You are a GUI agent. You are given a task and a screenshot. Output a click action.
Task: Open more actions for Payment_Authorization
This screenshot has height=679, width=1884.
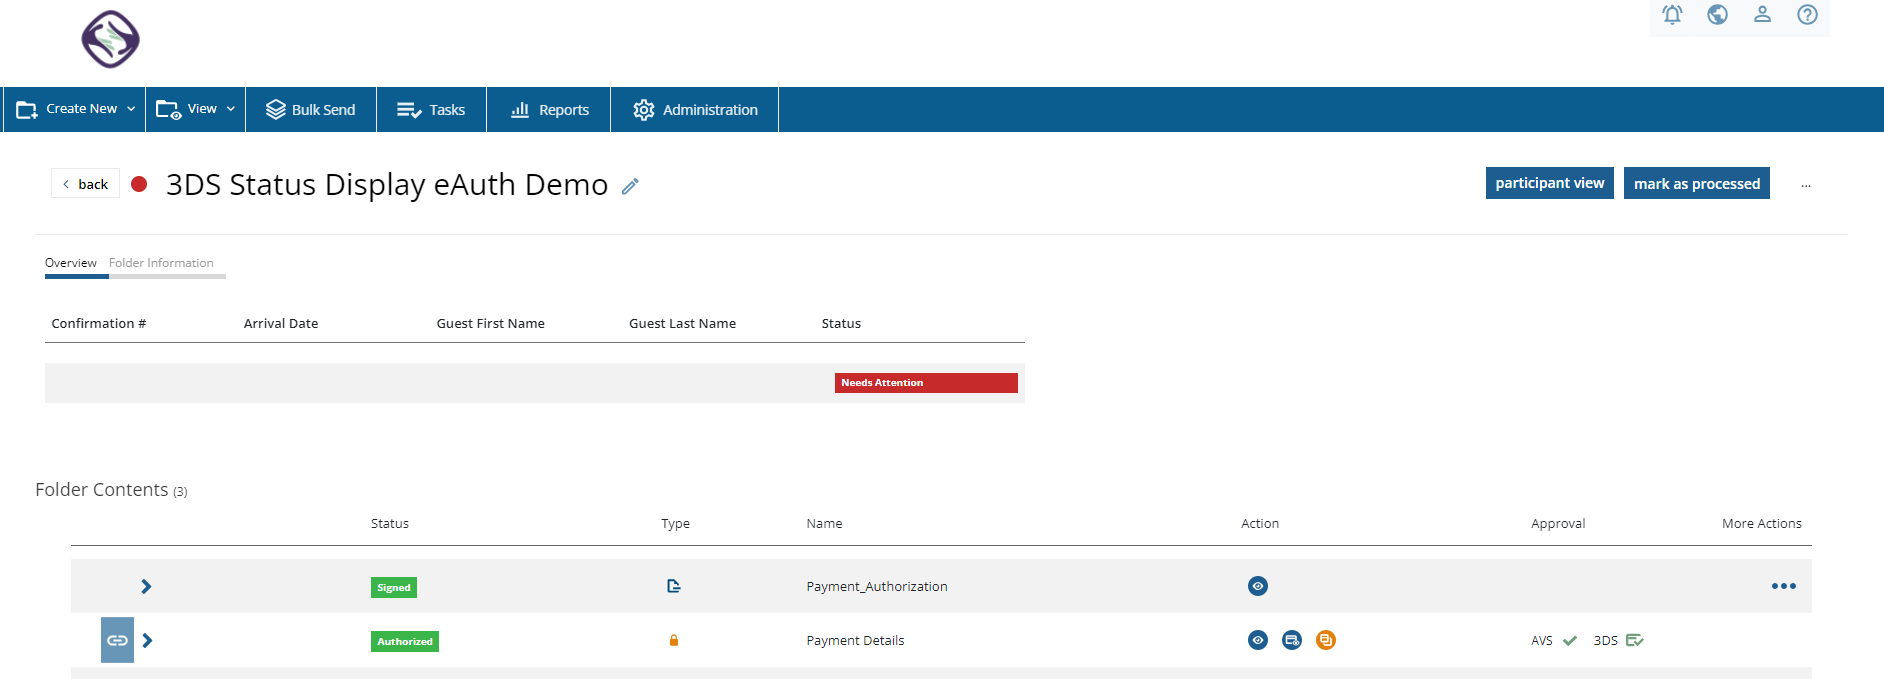click(1784, 586)
